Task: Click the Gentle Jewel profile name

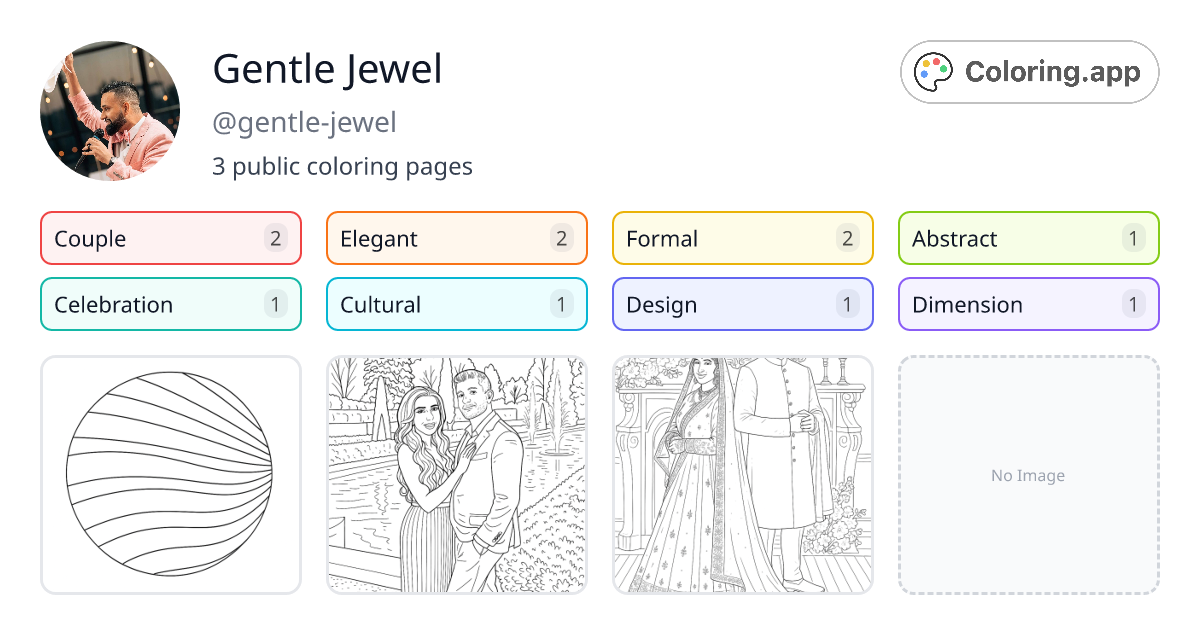Action: [x=328, y=69]
